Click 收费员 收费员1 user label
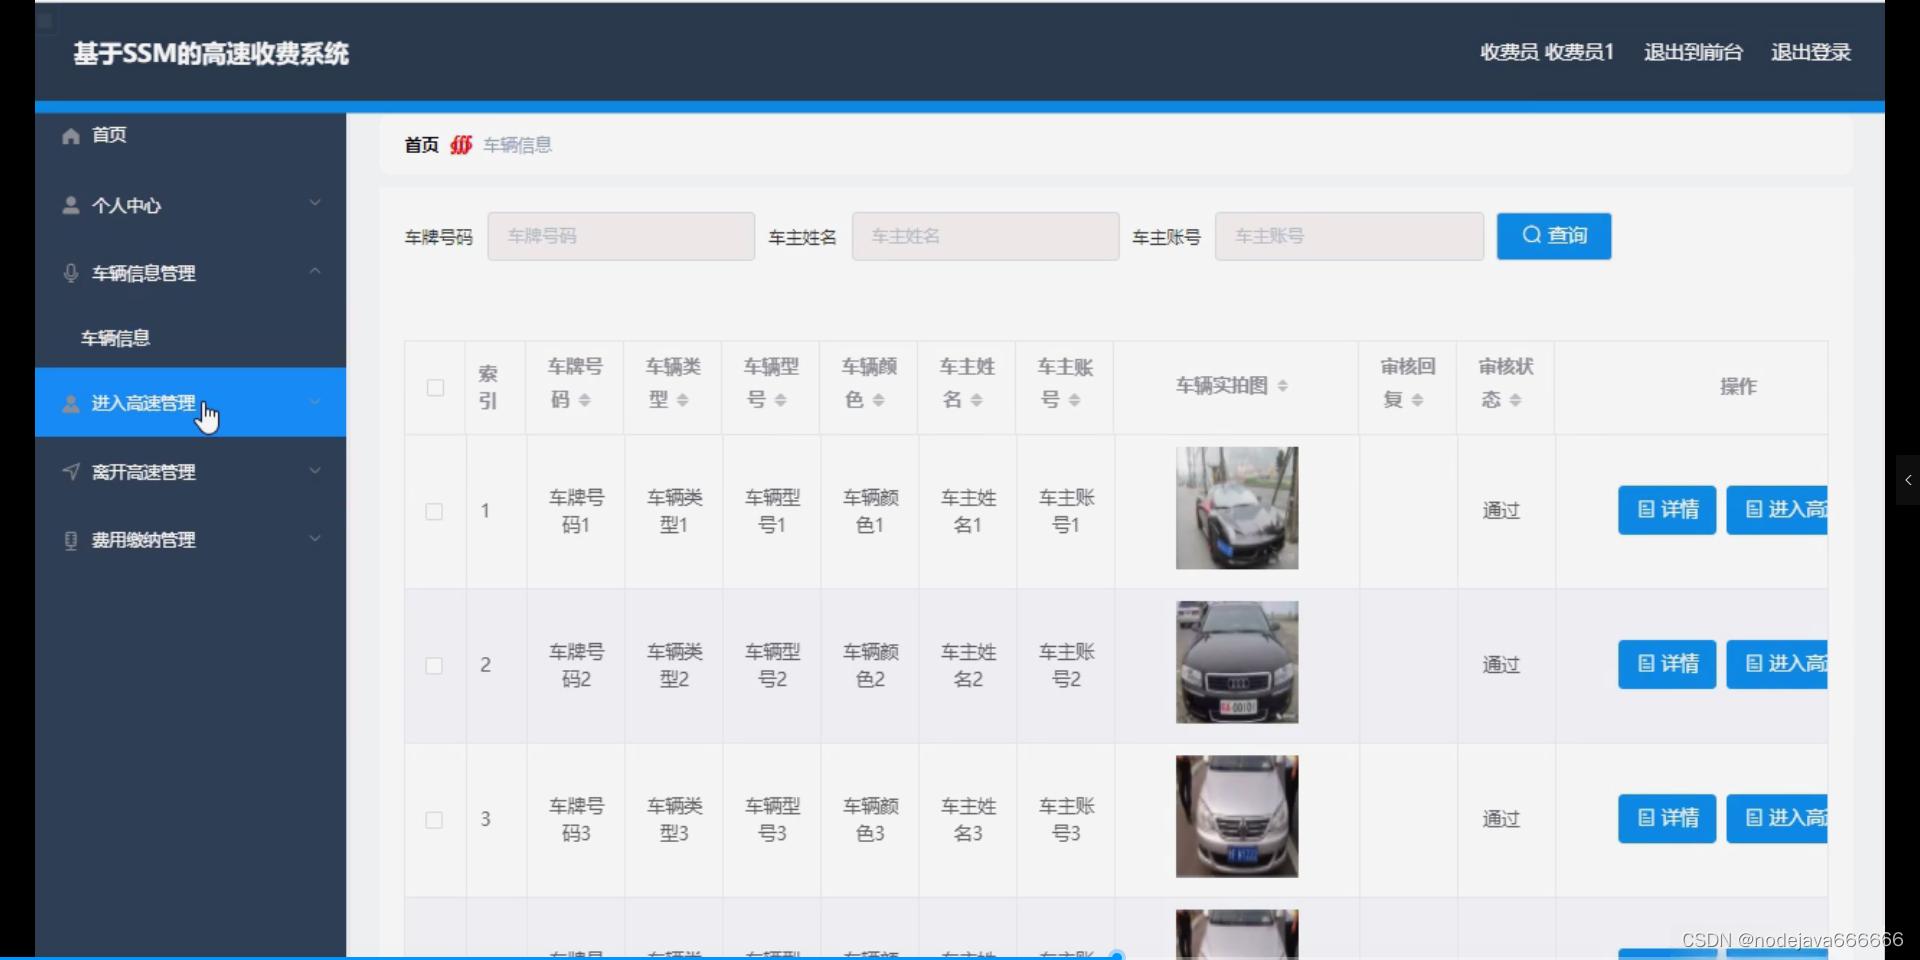The width and height of the screenshot is (1920, 960). click(1547, 52)
